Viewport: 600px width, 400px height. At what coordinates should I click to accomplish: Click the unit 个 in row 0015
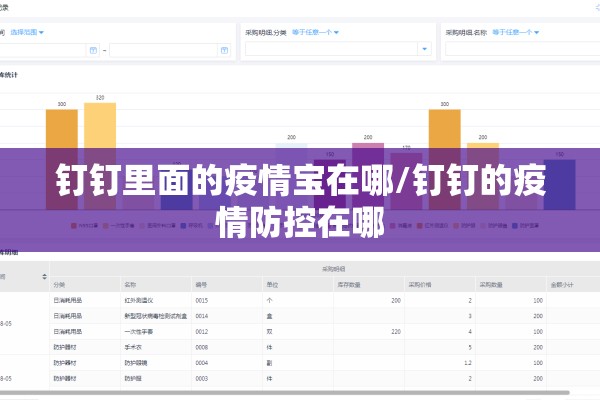(269, 300)
